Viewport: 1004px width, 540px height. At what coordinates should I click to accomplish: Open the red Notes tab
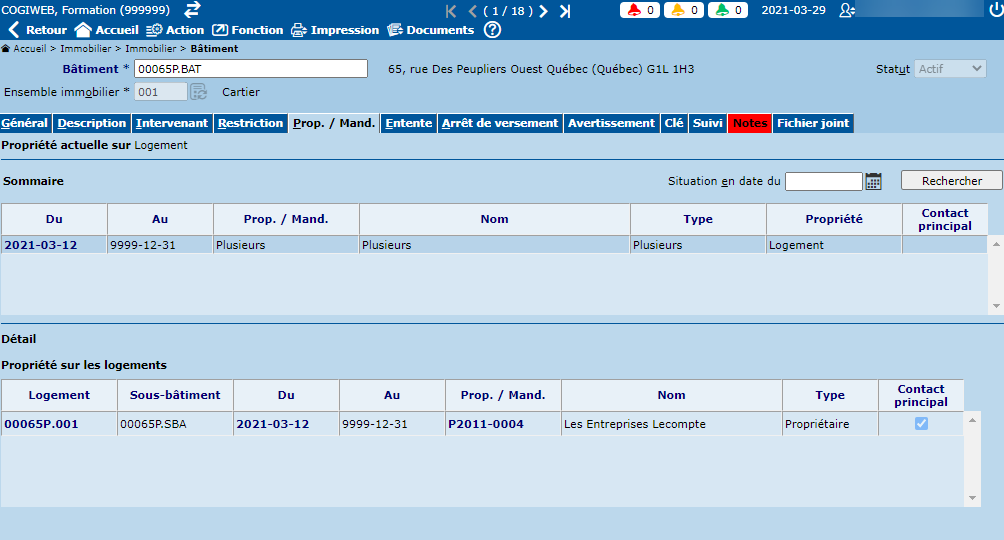coord(749,123)
